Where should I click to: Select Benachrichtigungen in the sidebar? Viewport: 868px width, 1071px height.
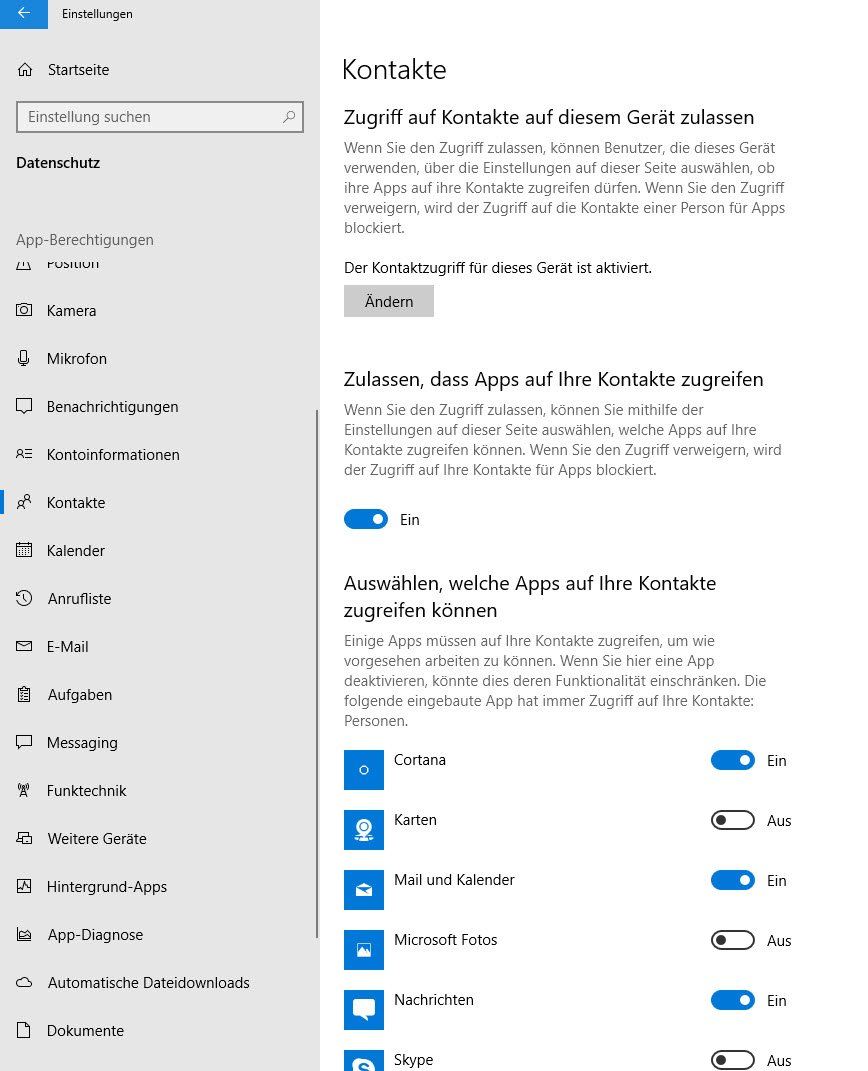coord(112,407)
